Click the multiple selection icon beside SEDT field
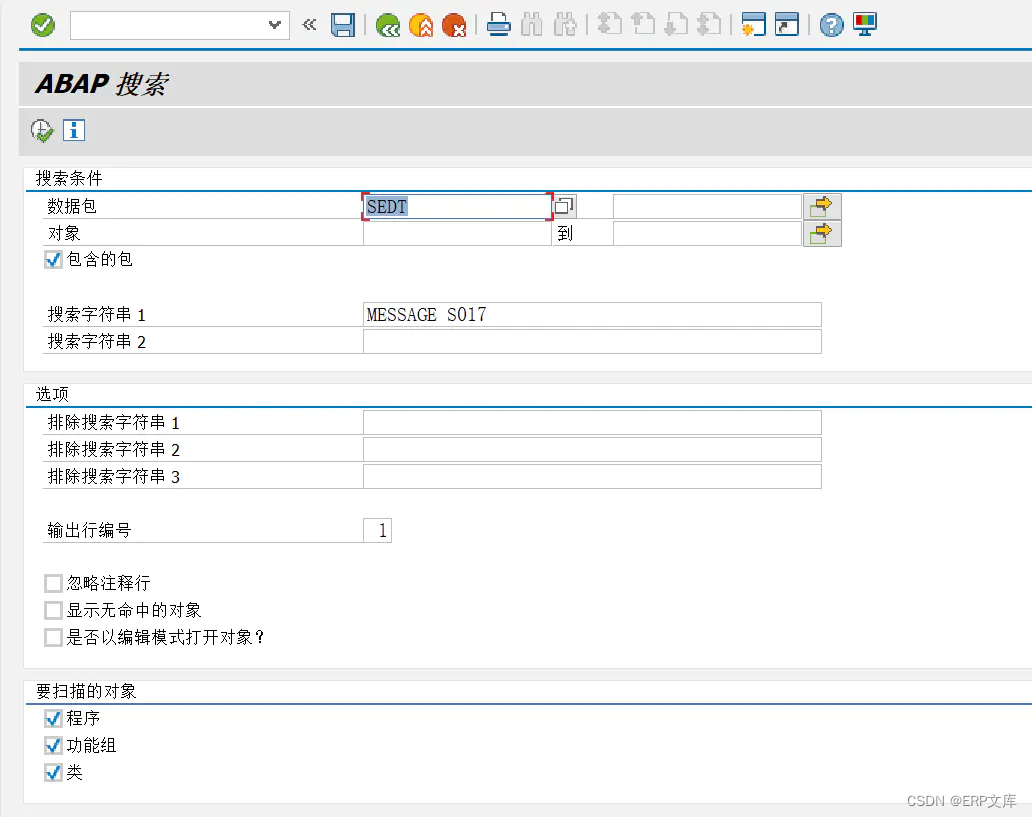This screenshot has width=1032, height=817. pos(563,206)
